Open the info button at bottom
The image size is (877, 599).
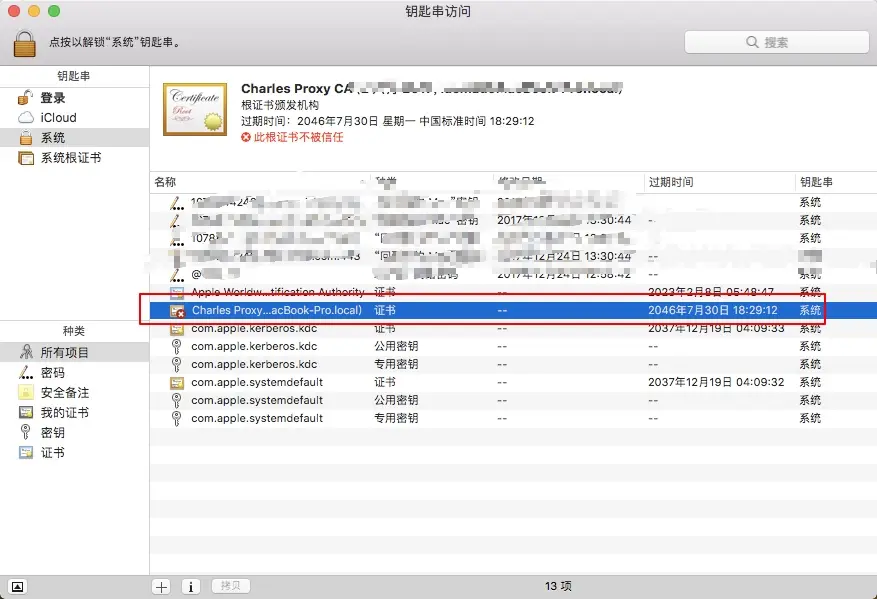point(191,587)
